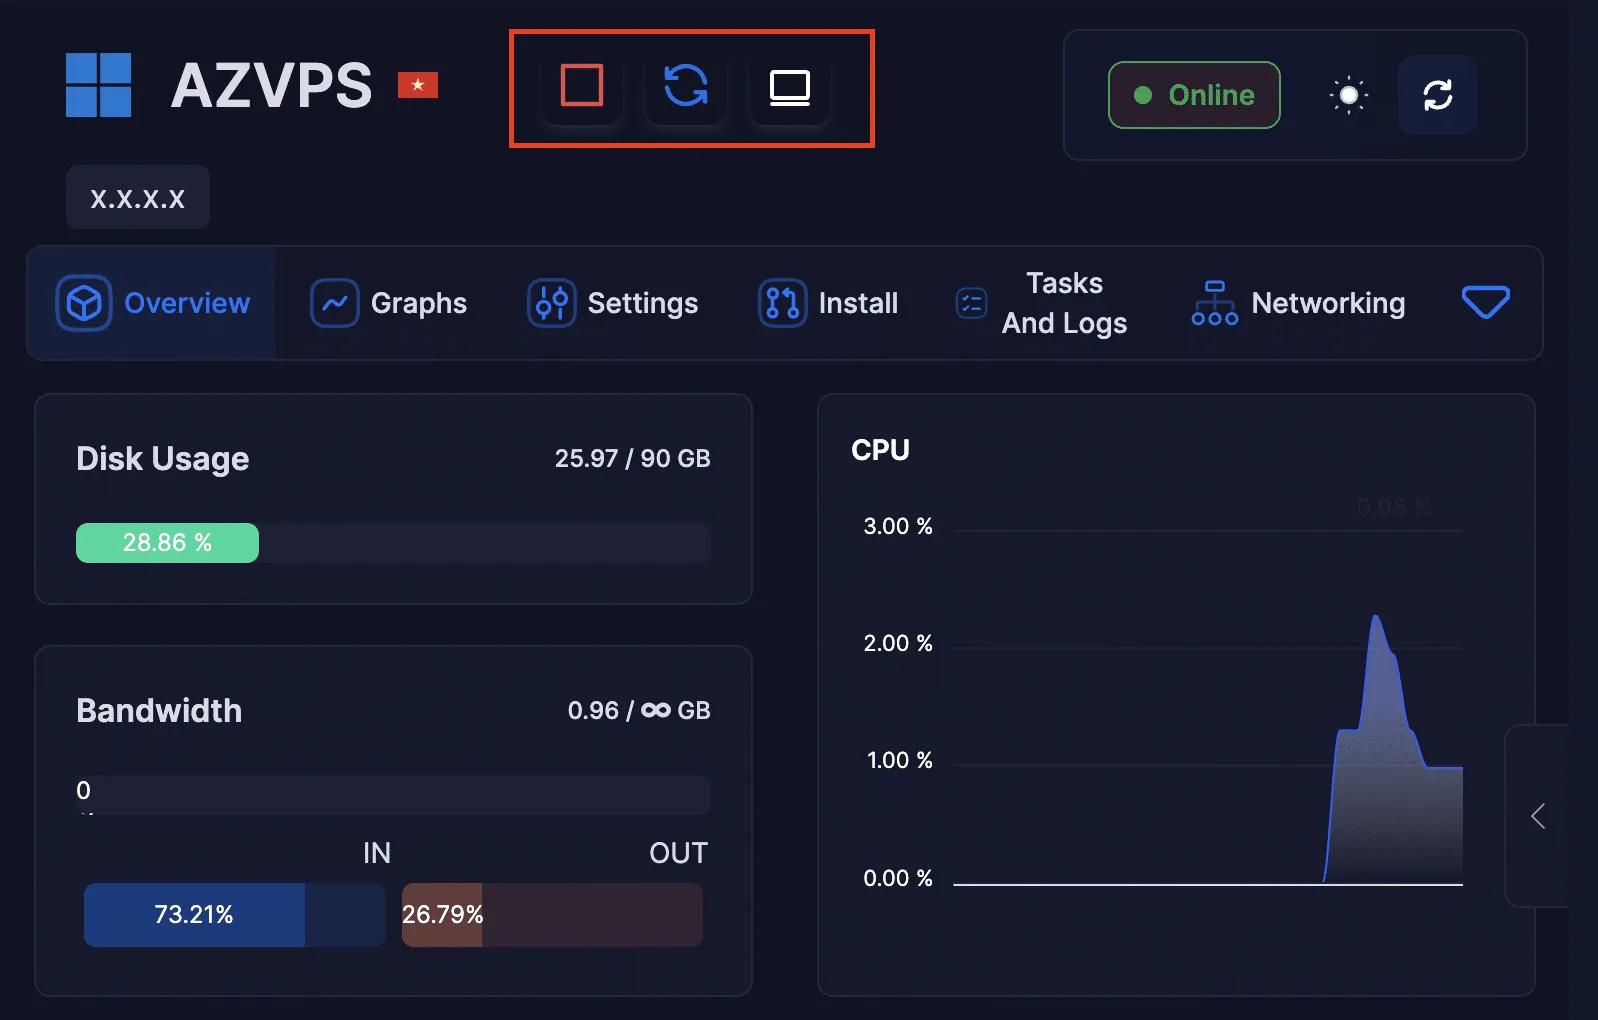Viewport: 1598px width, 1020px height.
Task: Click the 0.96 / ∞ GB bandwidth text
Action: click(639, 710)
